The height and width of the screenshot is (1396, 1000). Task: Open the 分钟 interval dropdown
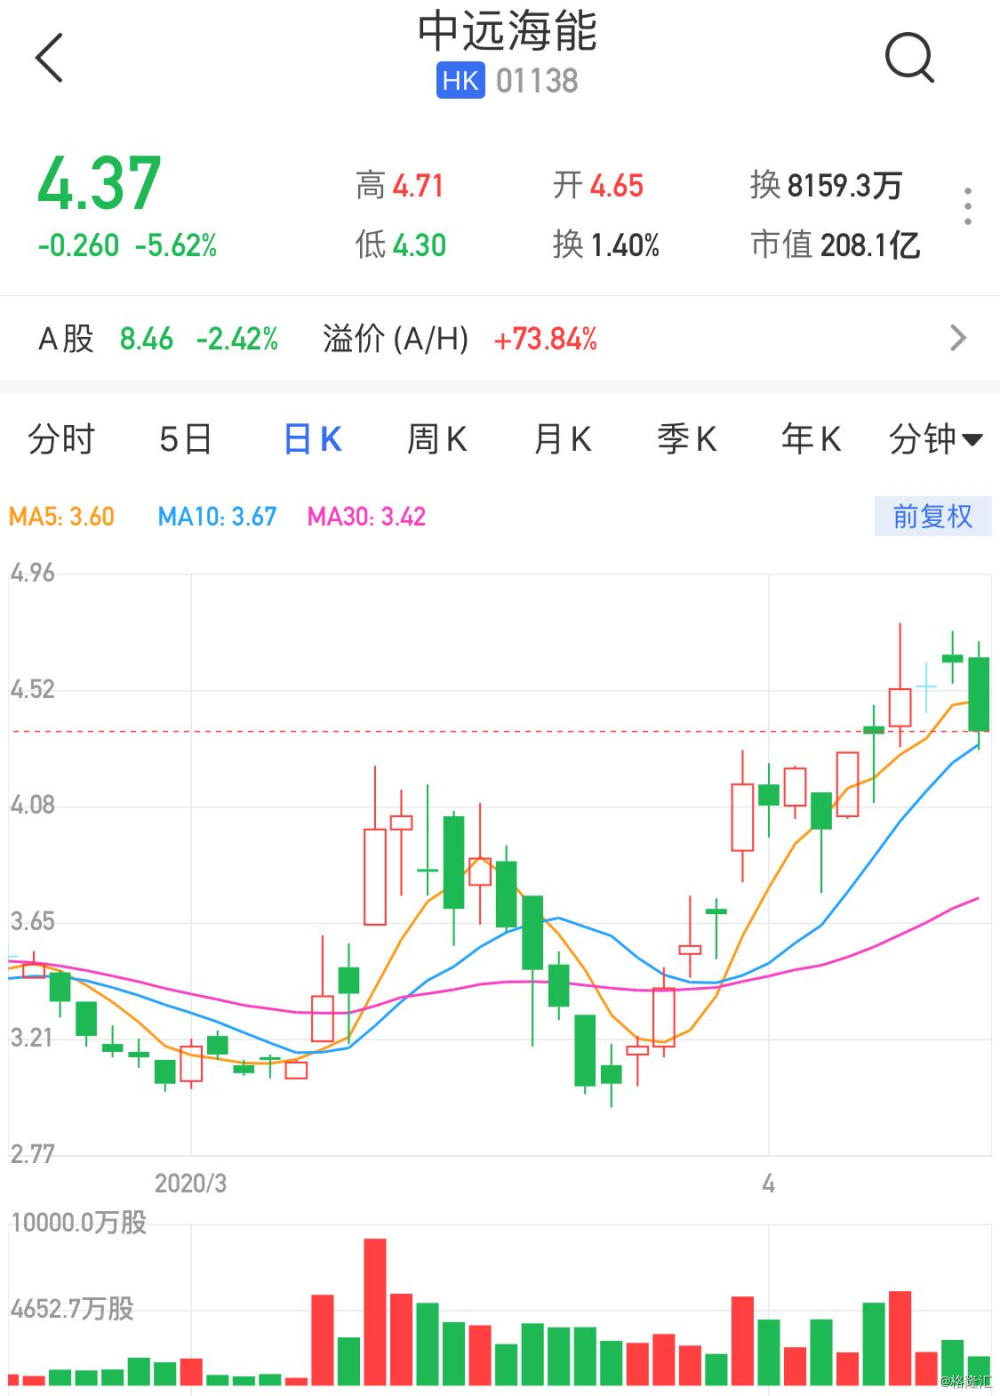(935, 439)
